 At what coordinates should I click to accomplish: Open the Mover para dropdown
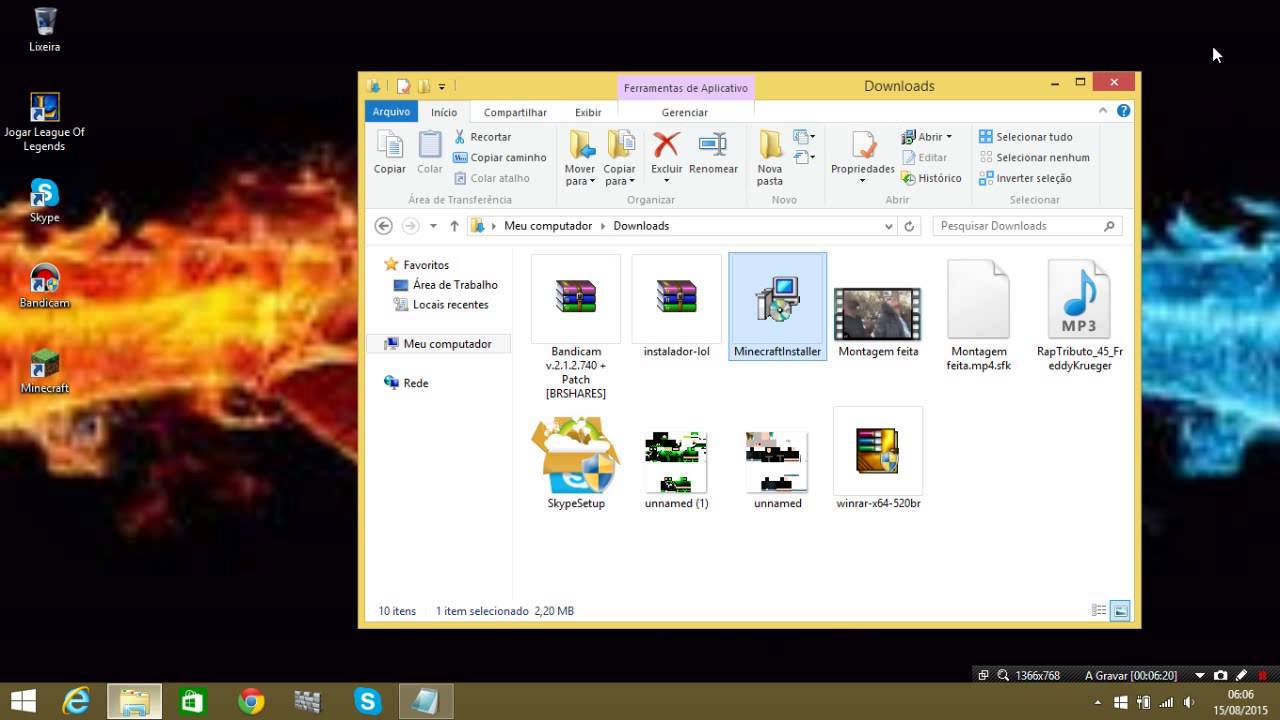point(580,175)
